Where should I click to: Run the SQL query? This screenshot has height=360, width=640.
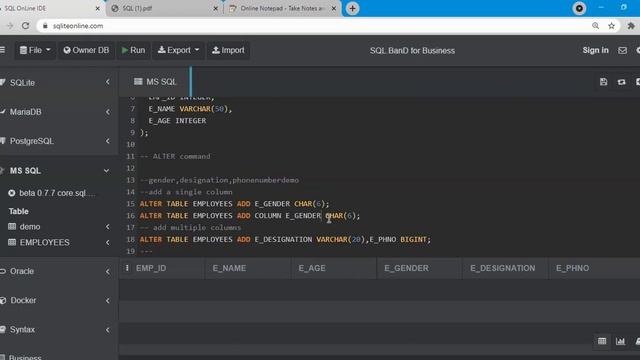[133, 50]
